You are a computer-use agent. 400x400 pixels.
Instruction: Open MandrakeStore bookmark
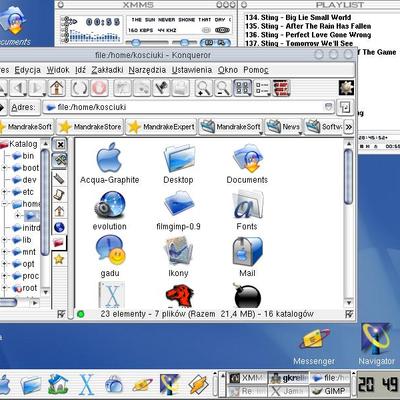click(90, 127)
